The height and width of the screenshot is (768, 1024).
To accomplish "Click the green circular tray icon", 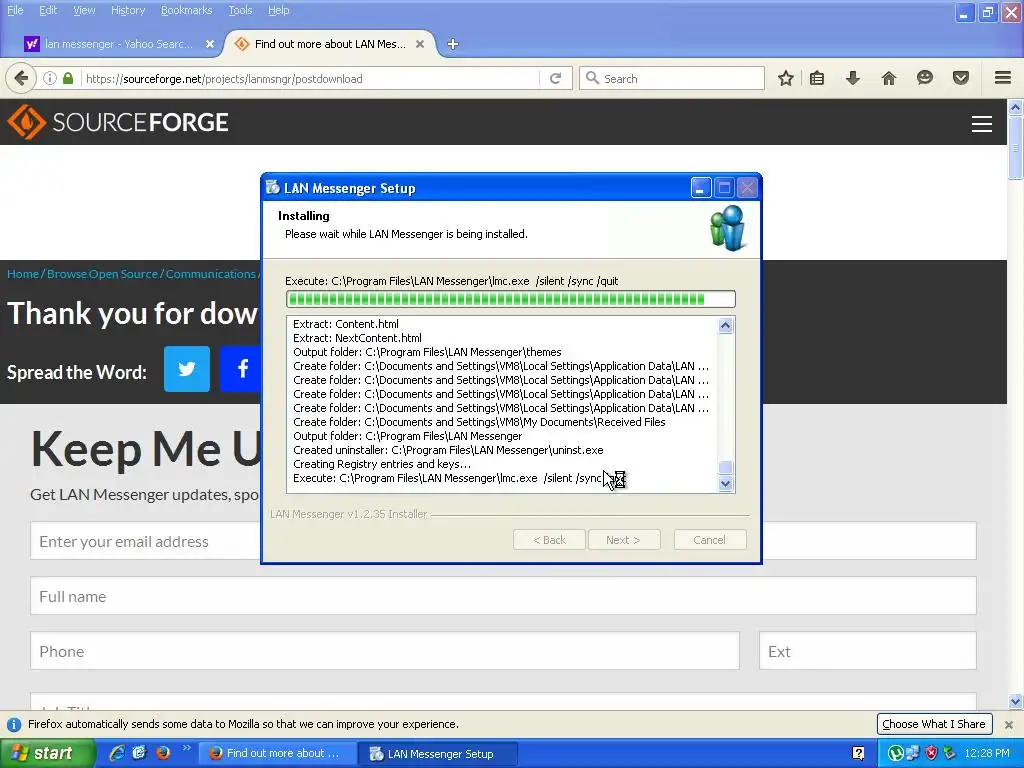I will click(x=895, y=753).
